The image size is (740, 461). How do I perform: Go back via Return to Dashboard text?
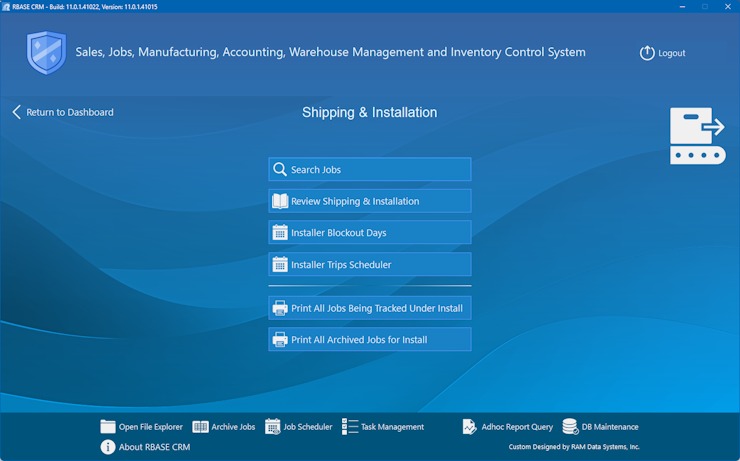point(70,112)
